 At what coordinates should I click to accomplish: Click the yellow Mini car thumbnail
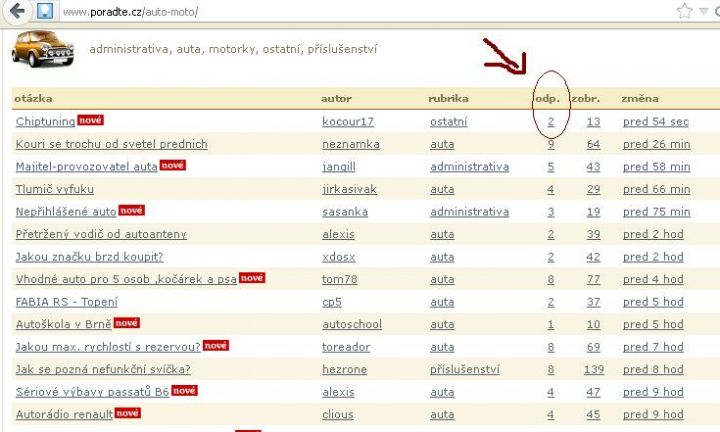tap(42, 49)
